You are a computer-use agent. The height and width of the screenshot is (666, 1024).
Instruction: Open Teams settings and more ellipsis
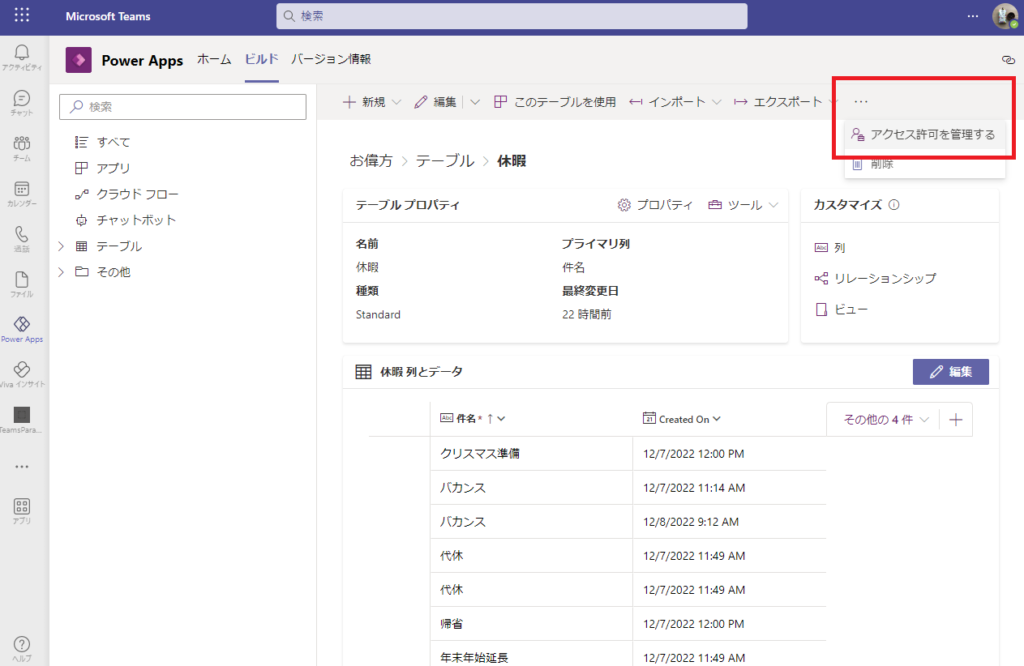click(x=972, y=16)
